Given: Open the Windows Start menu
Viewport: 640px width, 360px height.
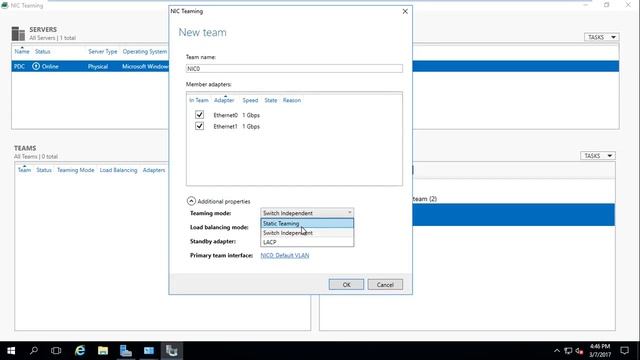Looking at the screenshot, I should point(11,351).
